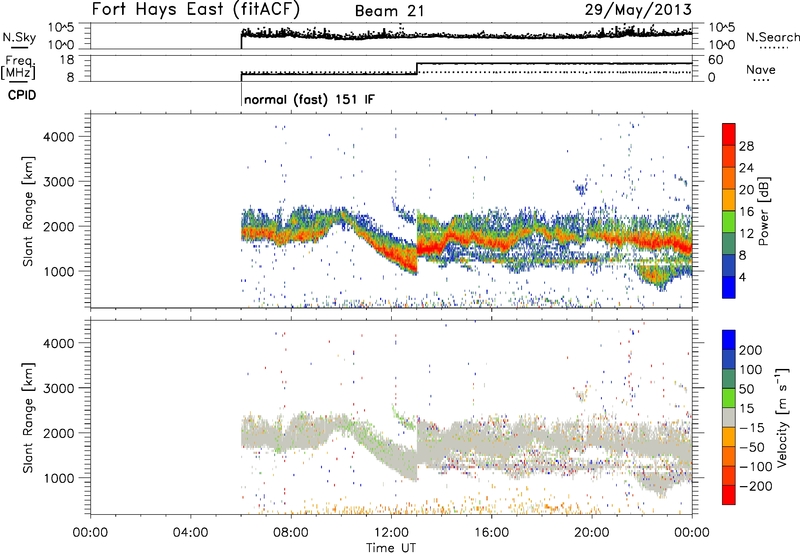Click the '4000' tick on power panel
This screenshot has width=800, height=554.
coord(58,137)
